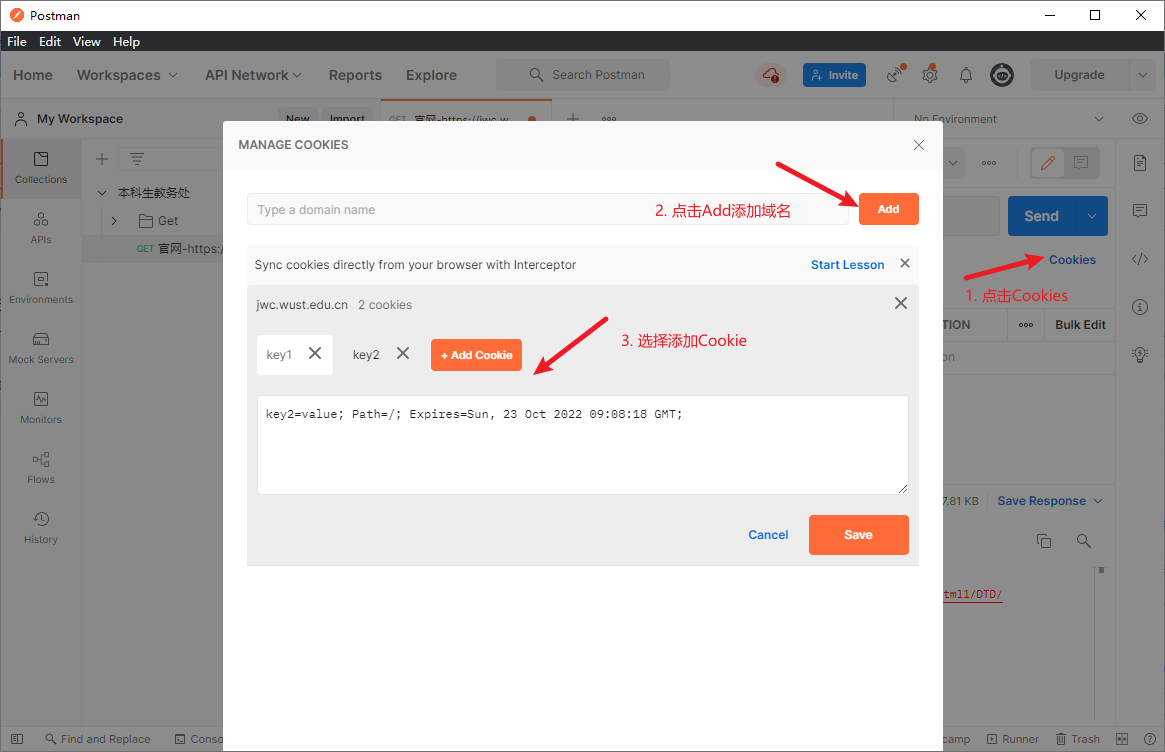Screen dimensions: 1165x752
Task: Open the Collections sidebar panel
Action: pyautogui.click(x=41, y=168)
